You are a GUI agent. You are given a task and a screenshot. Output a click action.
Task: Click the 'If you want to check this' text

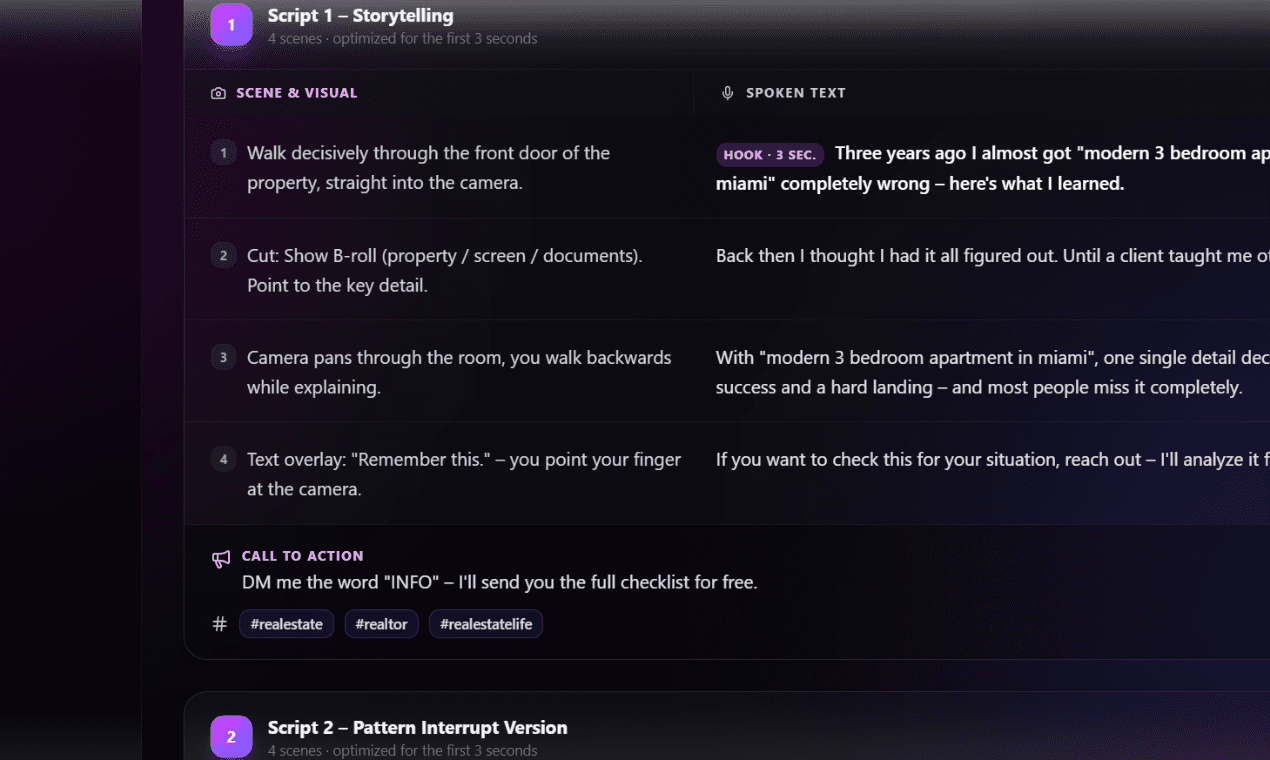[993, 460]
